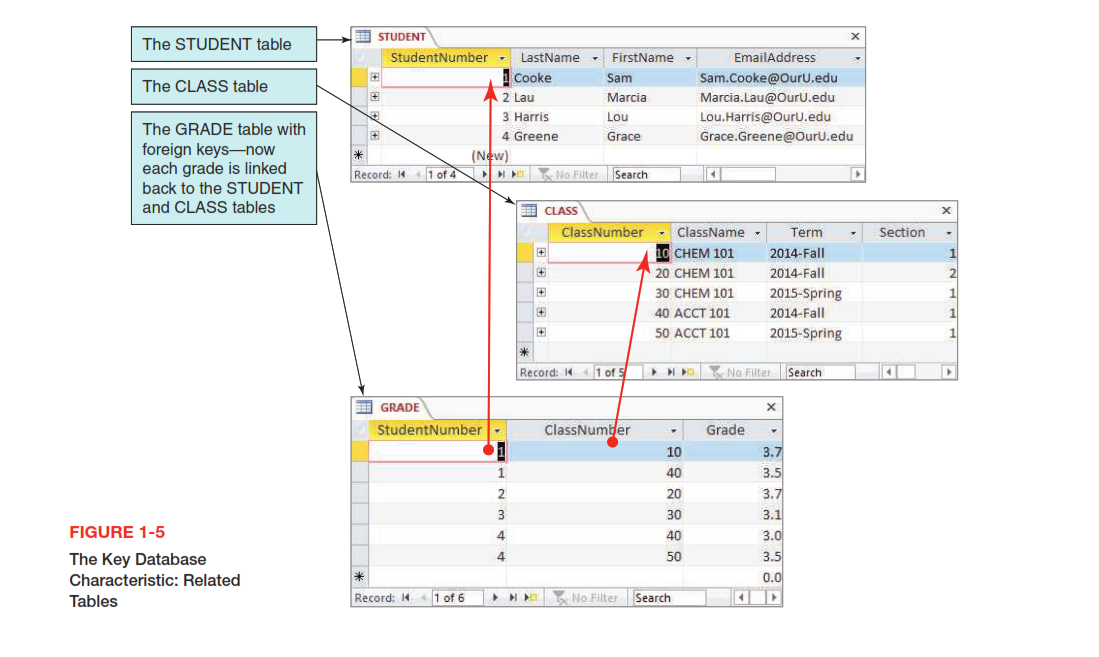Click No Filter indicator in STUDENT window

pos(568,175)
